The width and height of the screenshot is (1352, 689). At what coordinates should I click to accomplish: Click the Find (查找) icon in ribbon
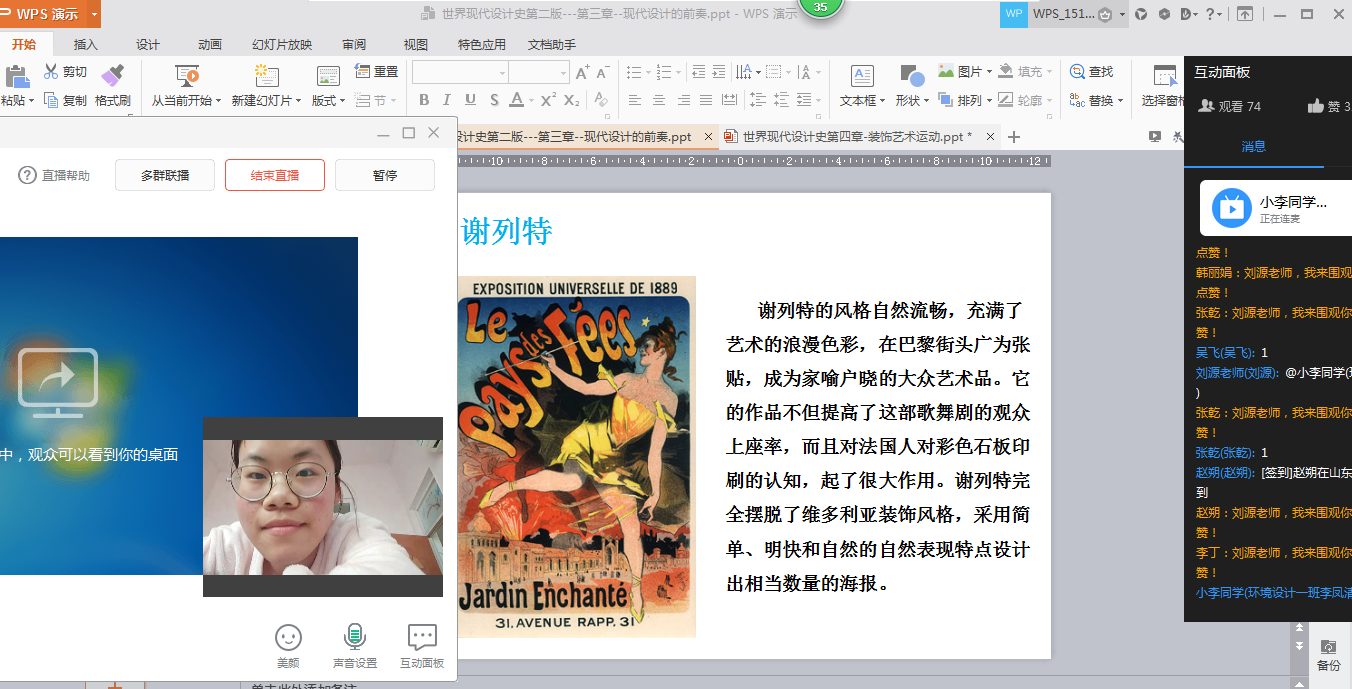click(x=1078, y=72)
